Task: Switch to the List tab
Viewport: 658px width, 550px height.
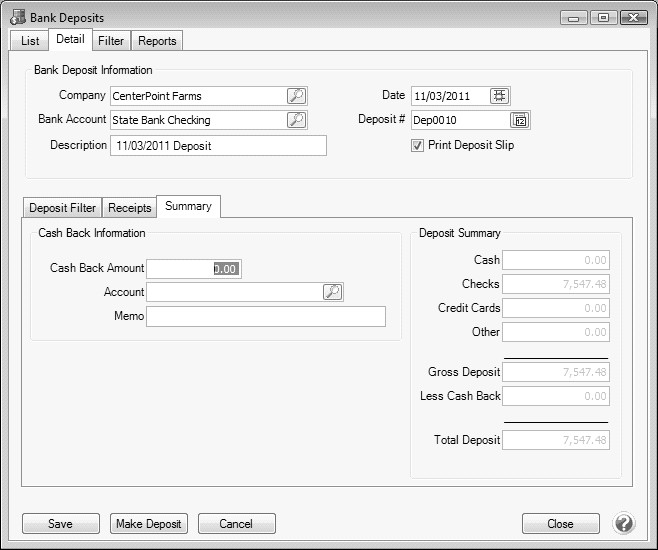Action: click(30, 41)
